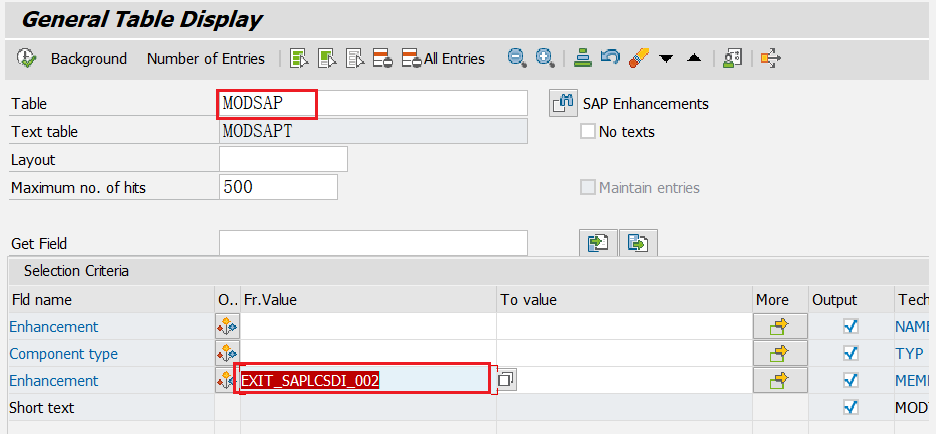Image resolution: width=936 pixels, height=434 pixels.
Task: Click the undo arrow toolbar icon
Action: [x=610, y=58]
